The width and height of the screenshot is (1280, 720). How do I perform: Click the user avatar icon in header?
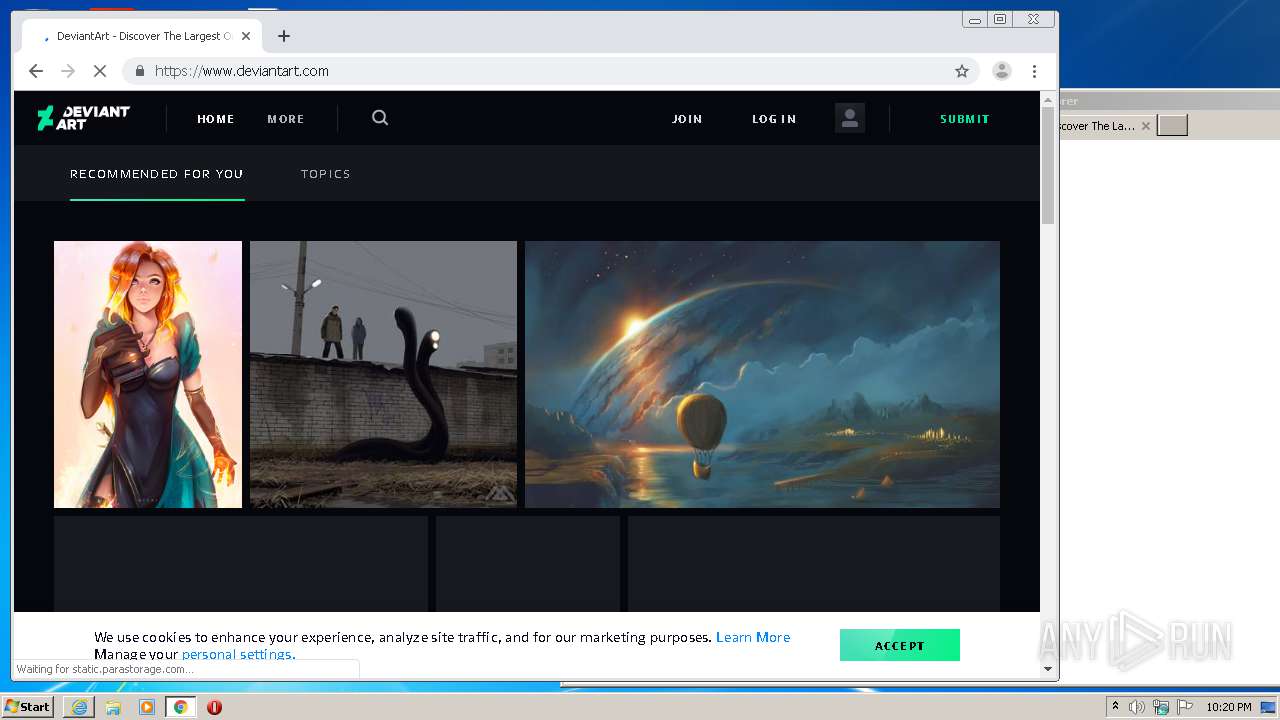[x=850, y=118]
